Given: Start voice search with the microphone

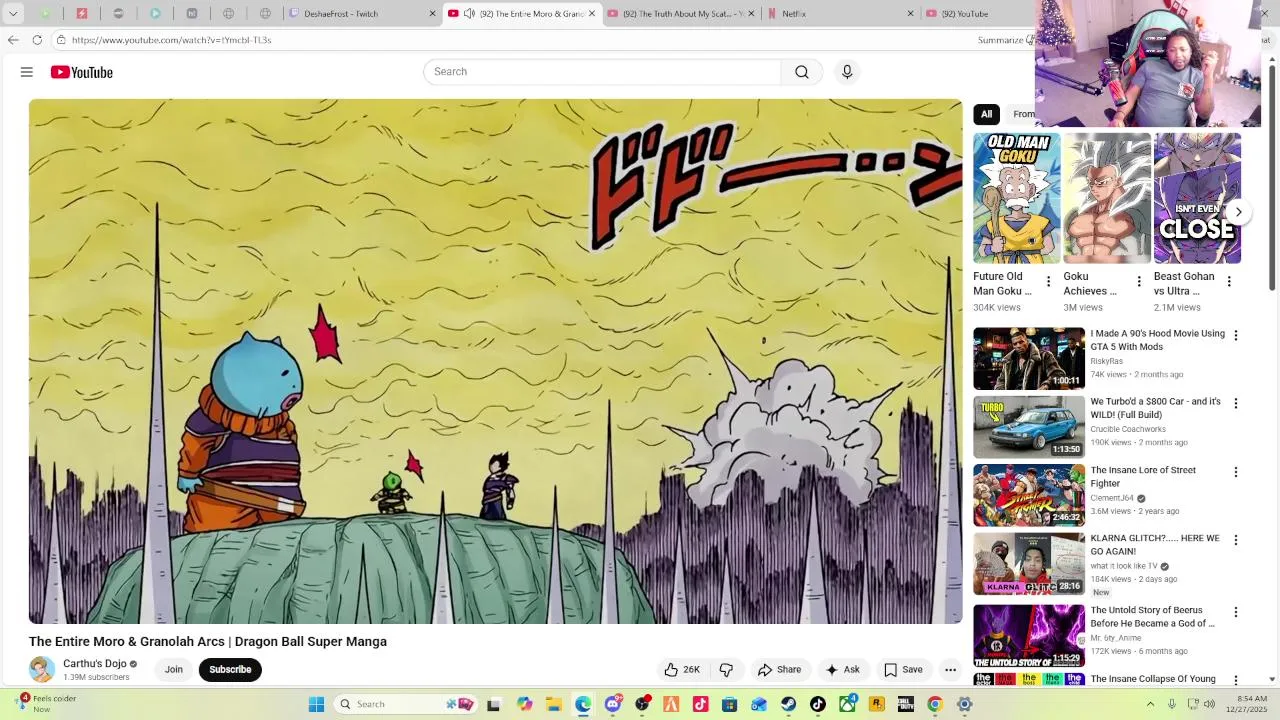Looking at the screenshot, I should [847, 72].
